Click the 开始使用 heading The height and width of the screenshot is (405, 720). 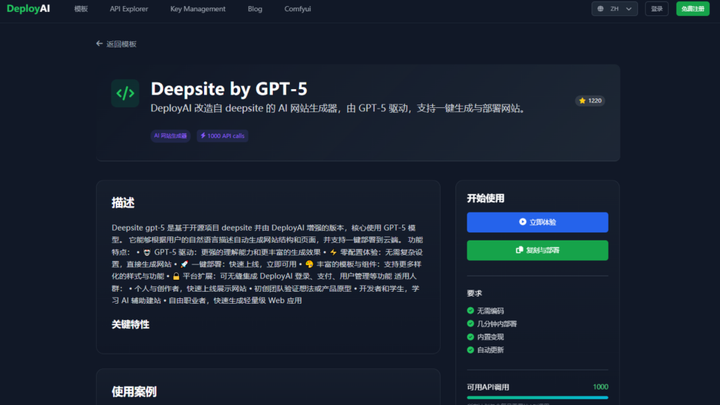click(x=485, y=198)
